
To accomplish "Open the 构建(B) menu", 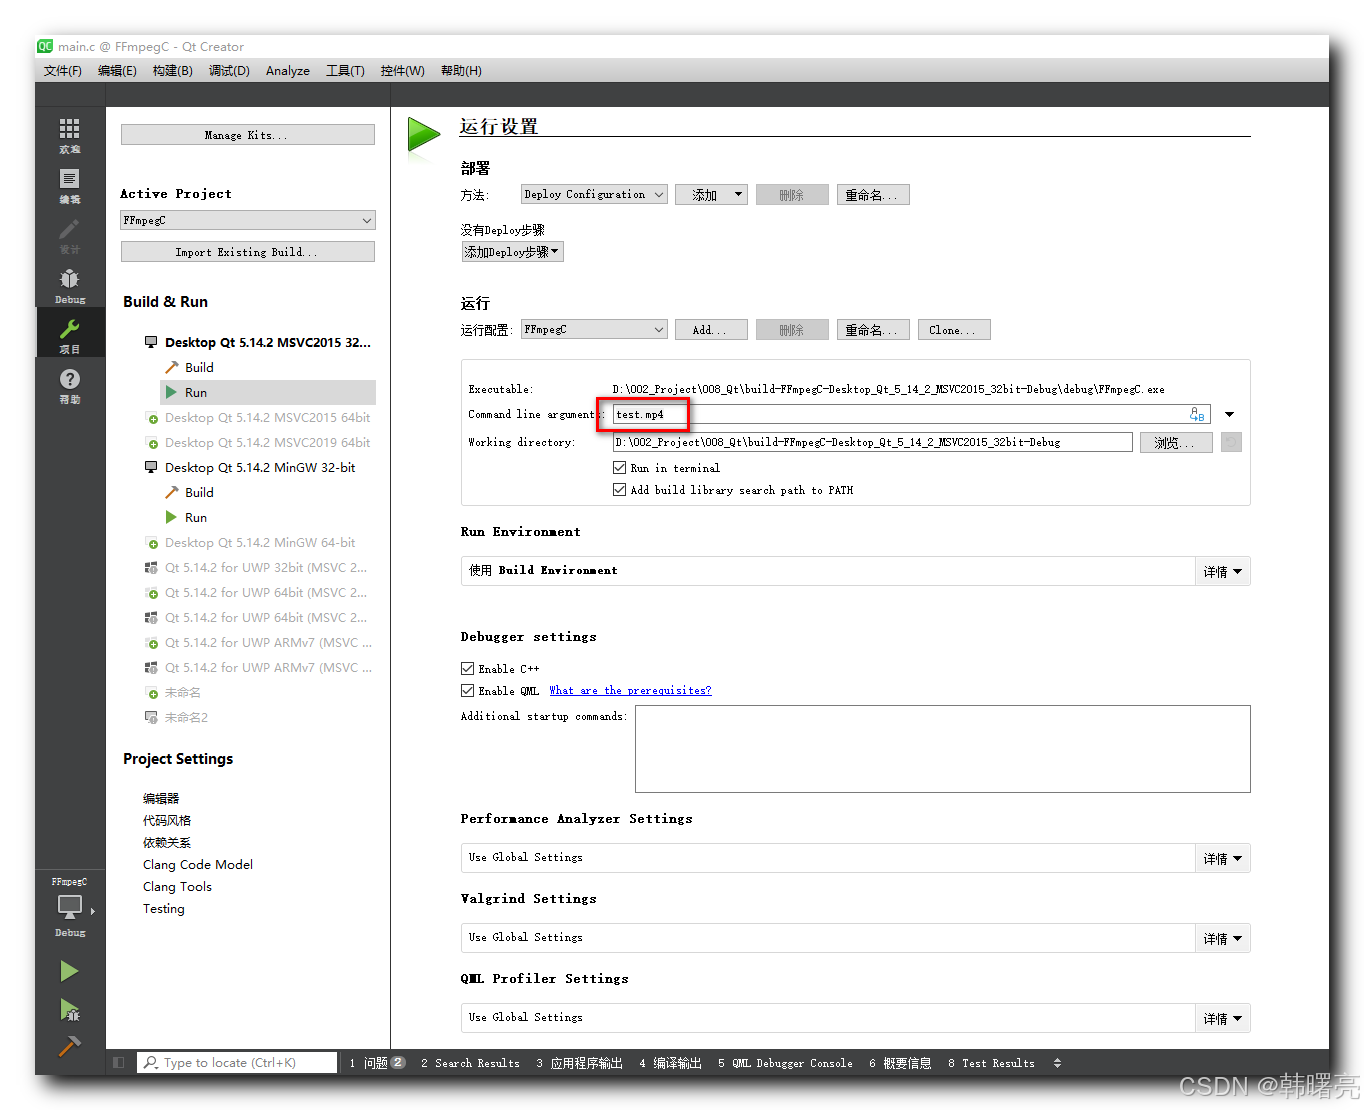I will click(173, 71).
